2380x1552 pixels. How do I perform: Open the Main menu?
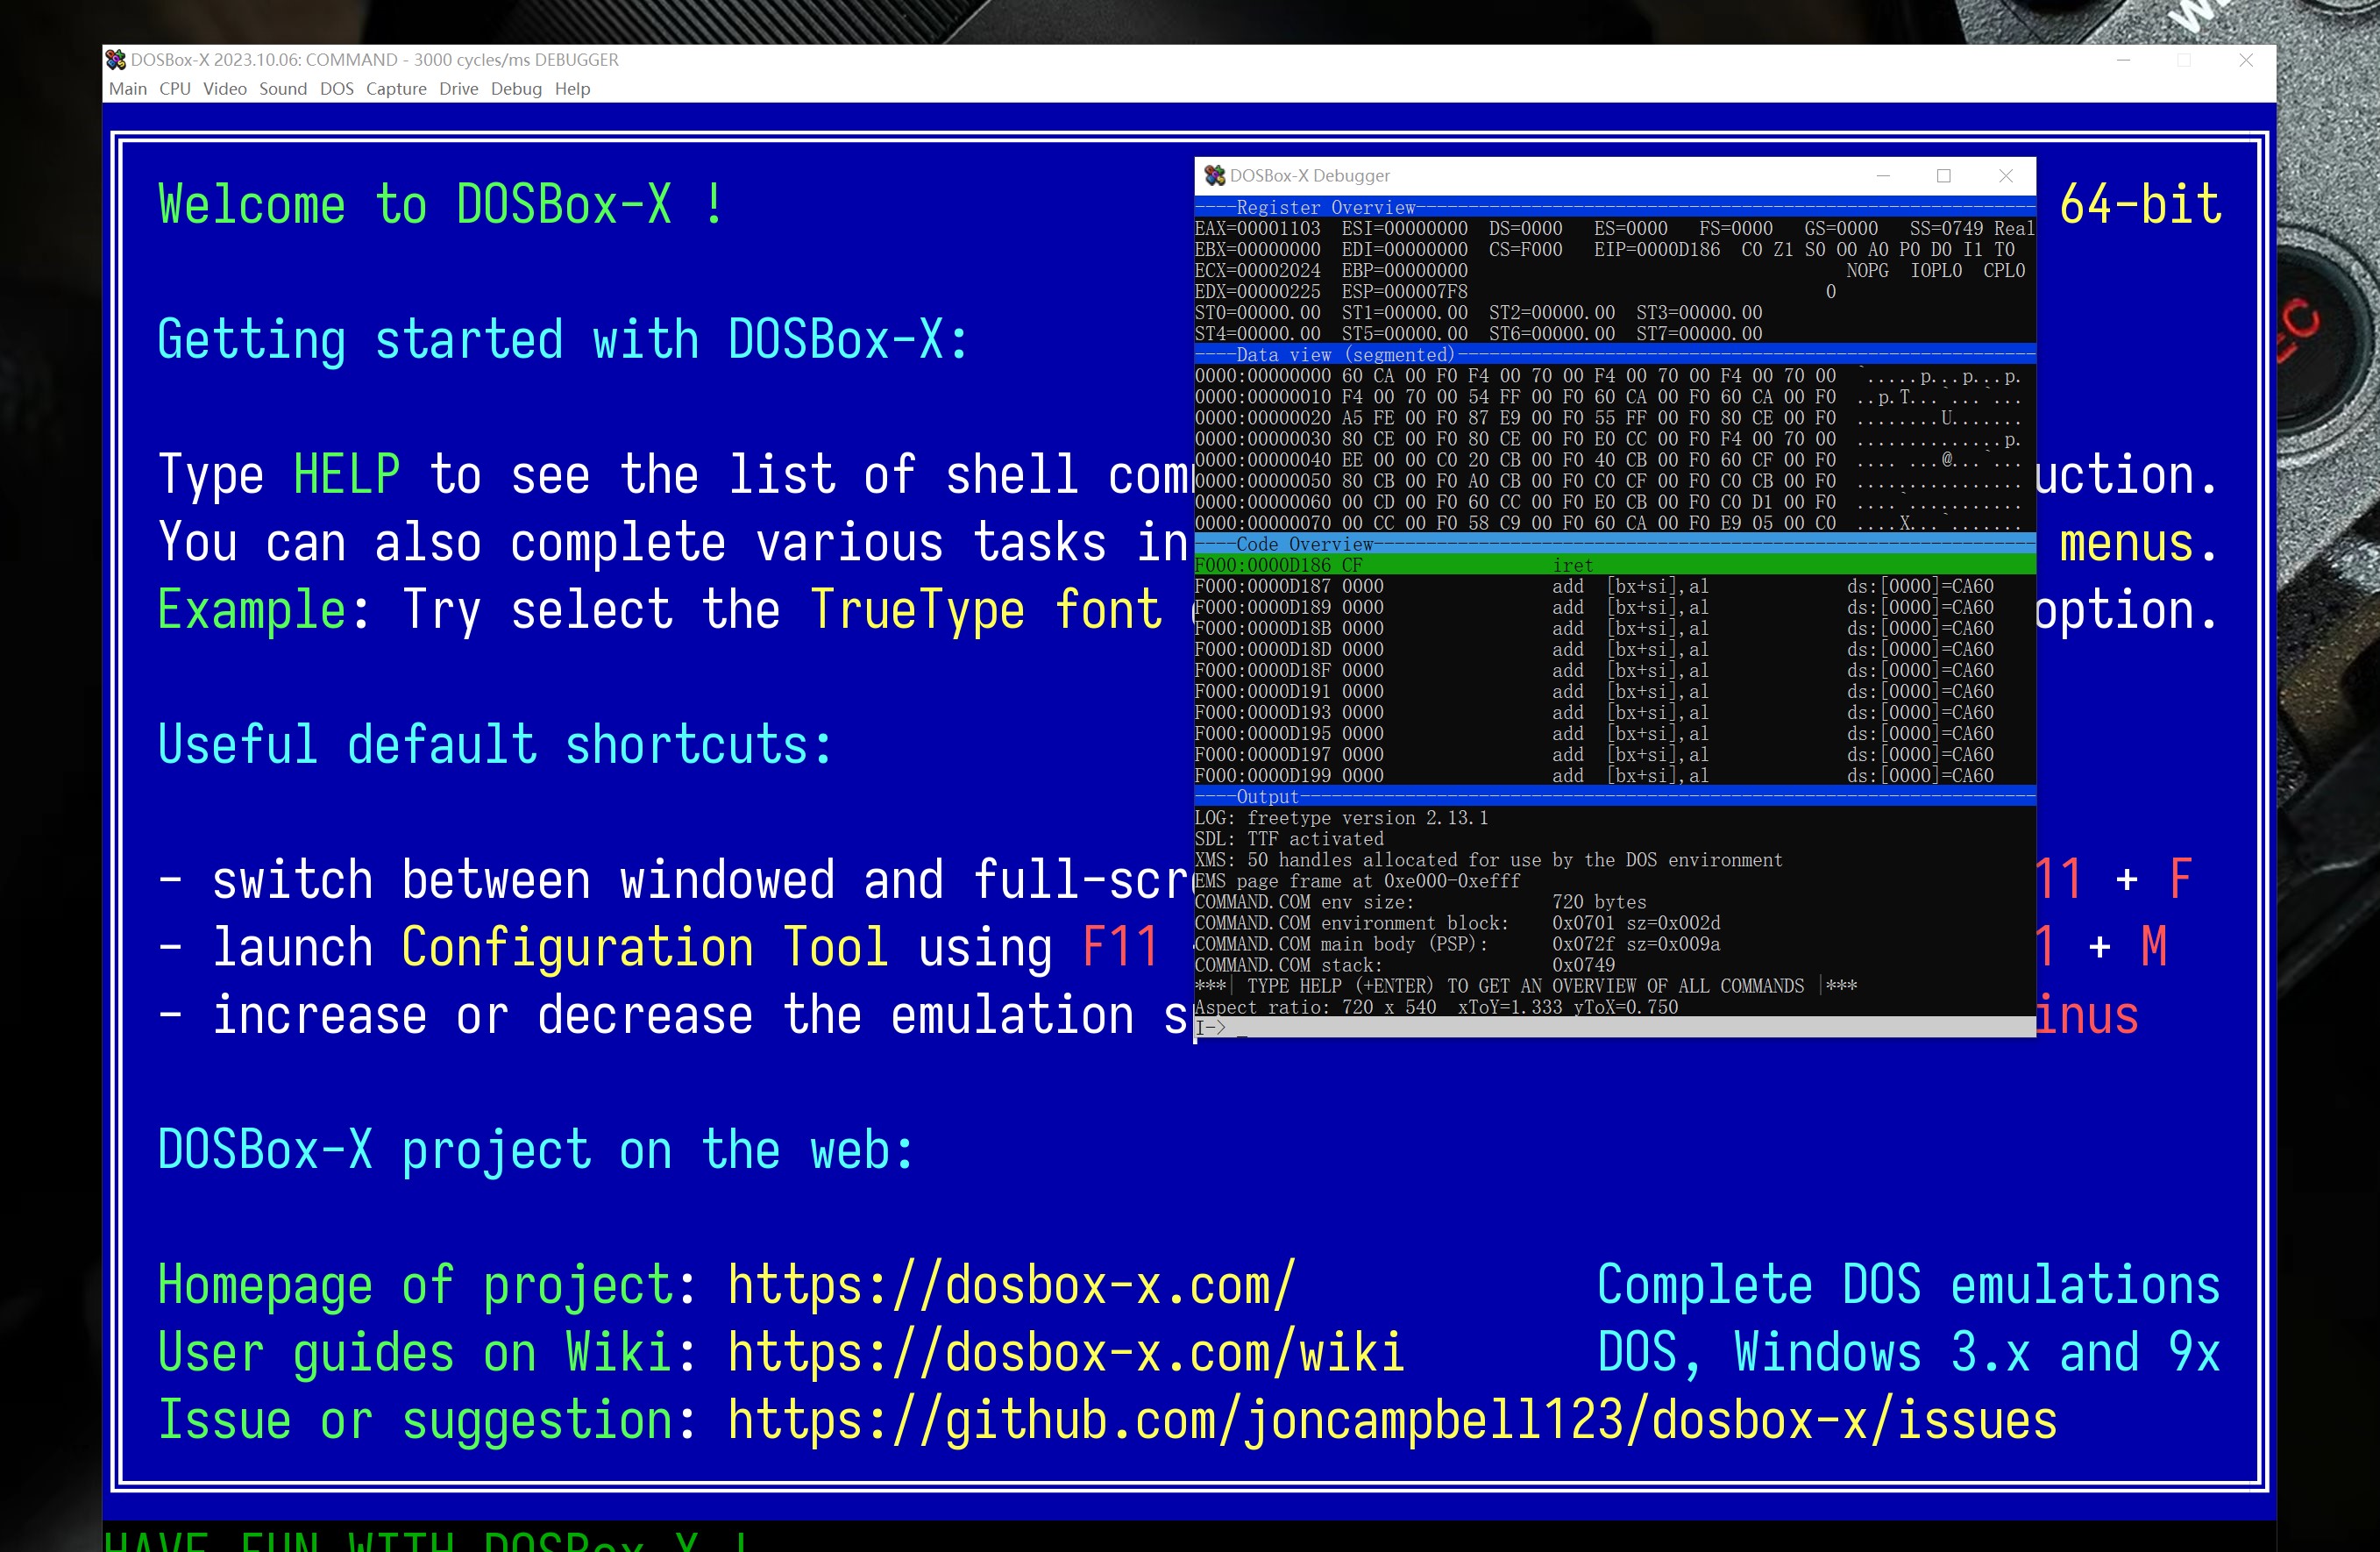128,89
